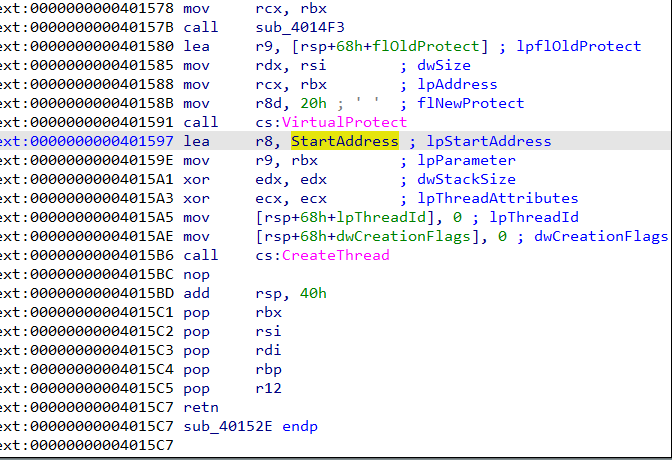Click the VirtualProtect function reference
Viewport: 672px width, 460px height.
tap(344, 122)
